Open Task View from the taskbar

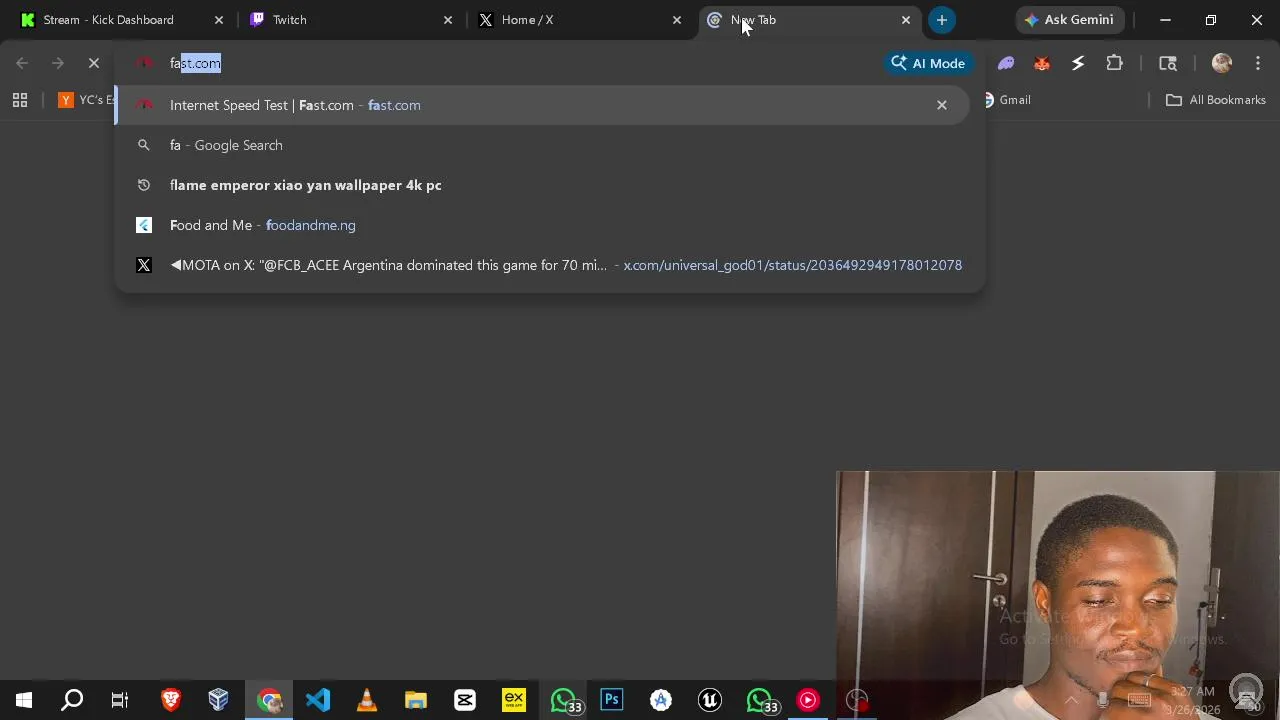[x=120, y=700]
